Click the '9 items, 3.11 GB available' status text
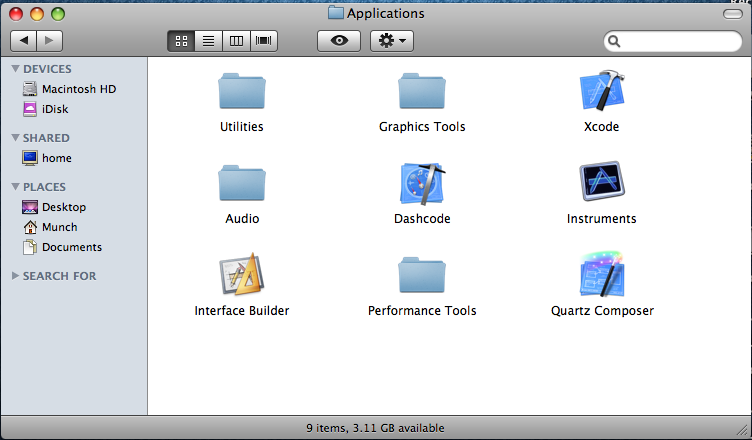This screenshot has width=752, height=440. pos(376,428)
